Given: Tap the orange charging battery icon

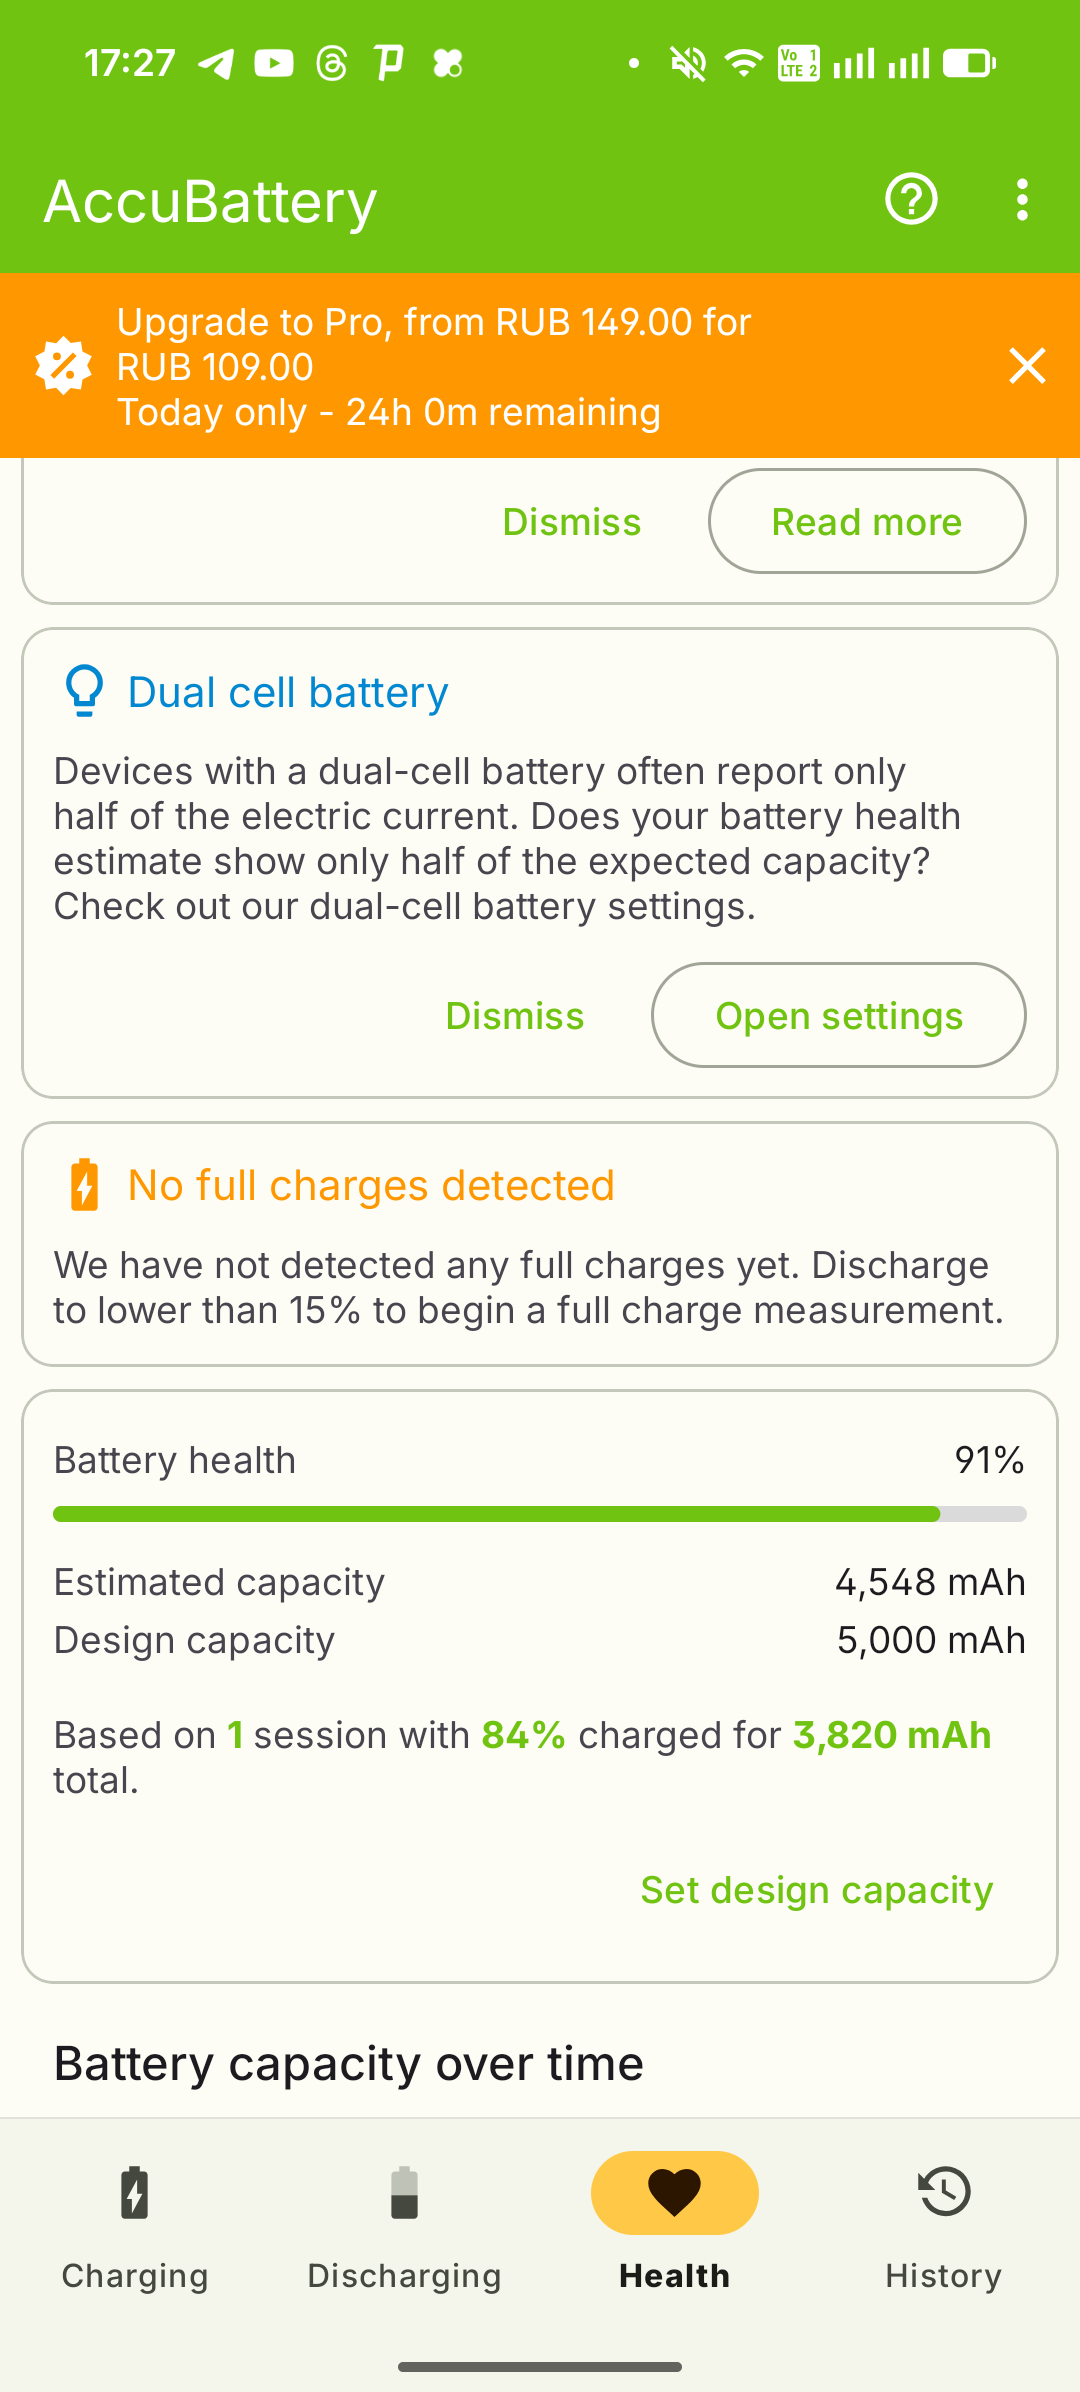Looking at the screenshot, I should pos(85,1185).
